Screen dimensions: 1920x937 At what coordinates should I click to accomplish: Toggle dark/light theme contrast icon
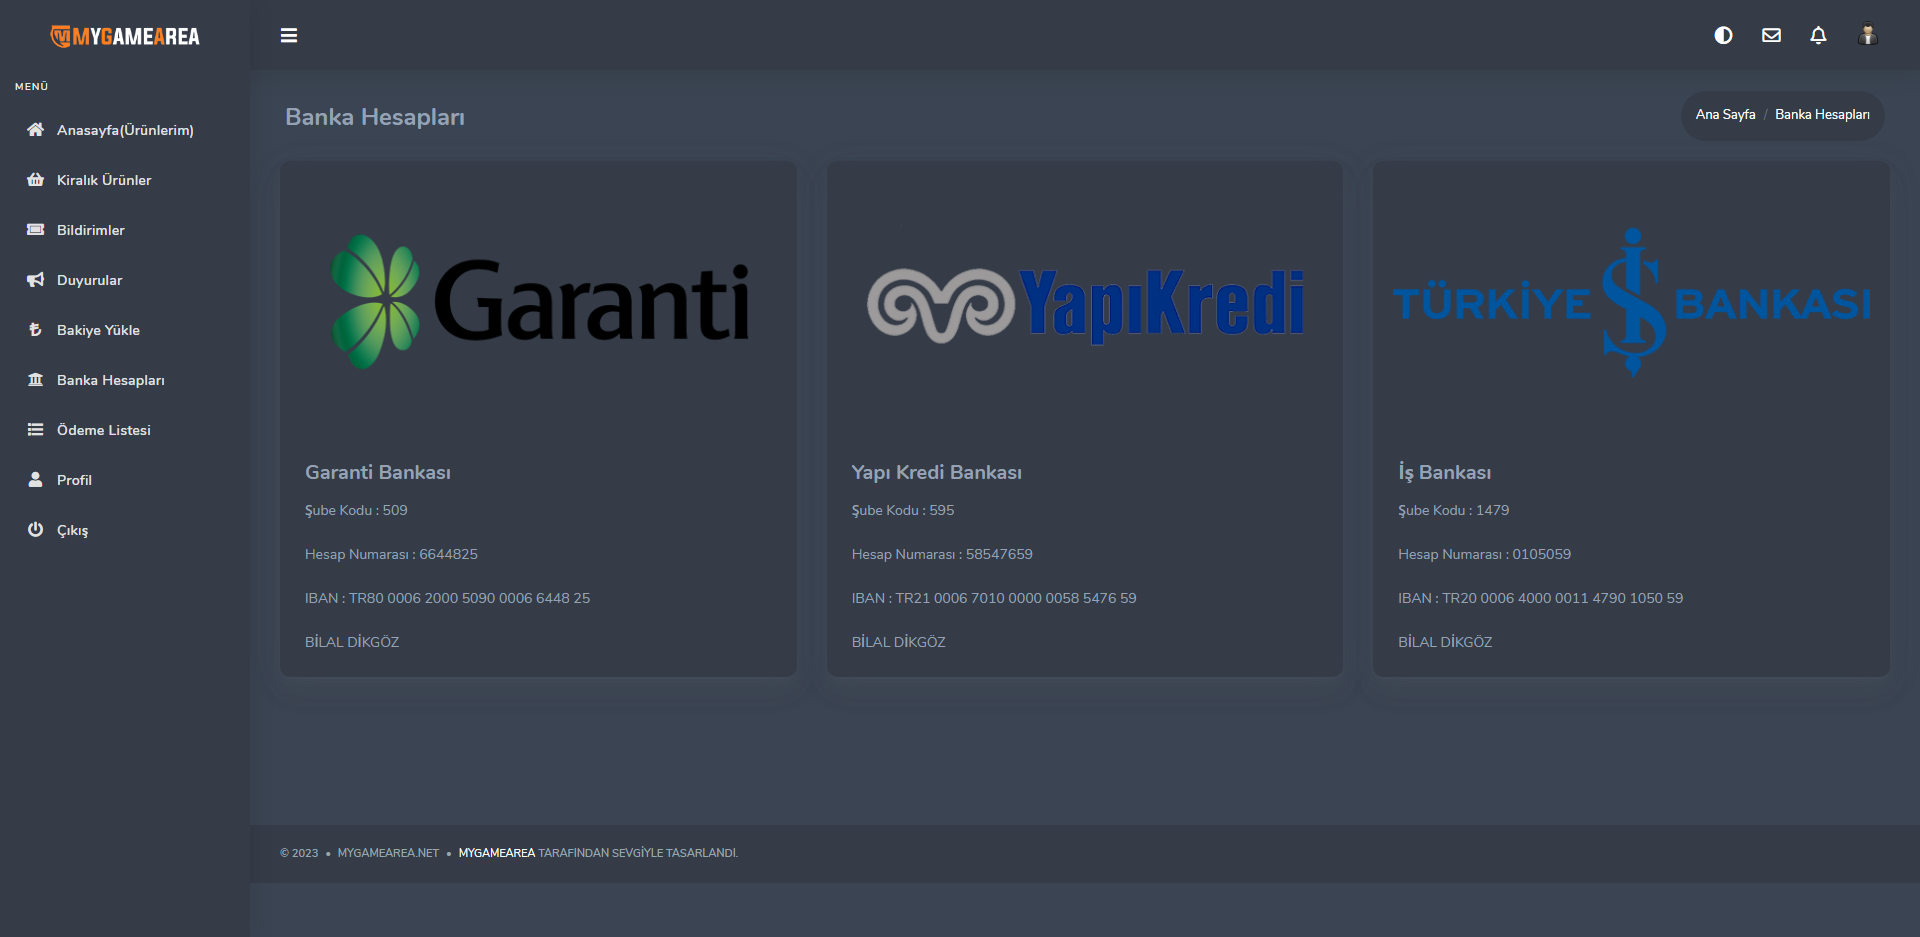pyautogui.click(x=1723, y=36)
